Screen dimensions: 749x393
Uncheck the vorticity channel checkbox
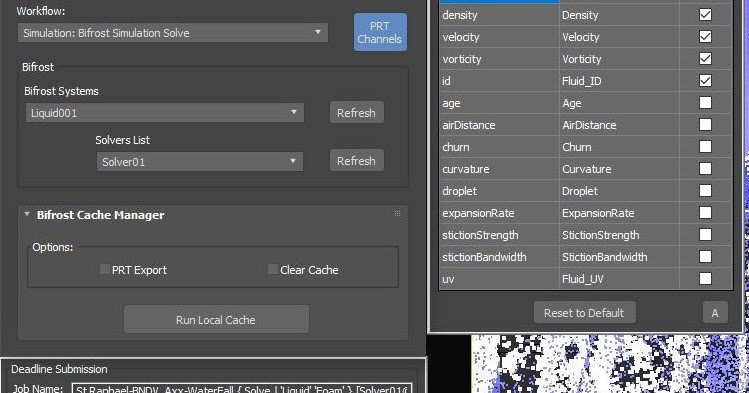705,59
